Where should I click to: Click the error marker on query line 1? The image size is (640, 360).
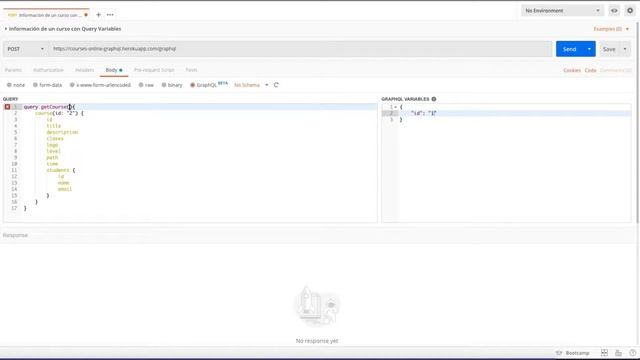click(x=7, y=107)
